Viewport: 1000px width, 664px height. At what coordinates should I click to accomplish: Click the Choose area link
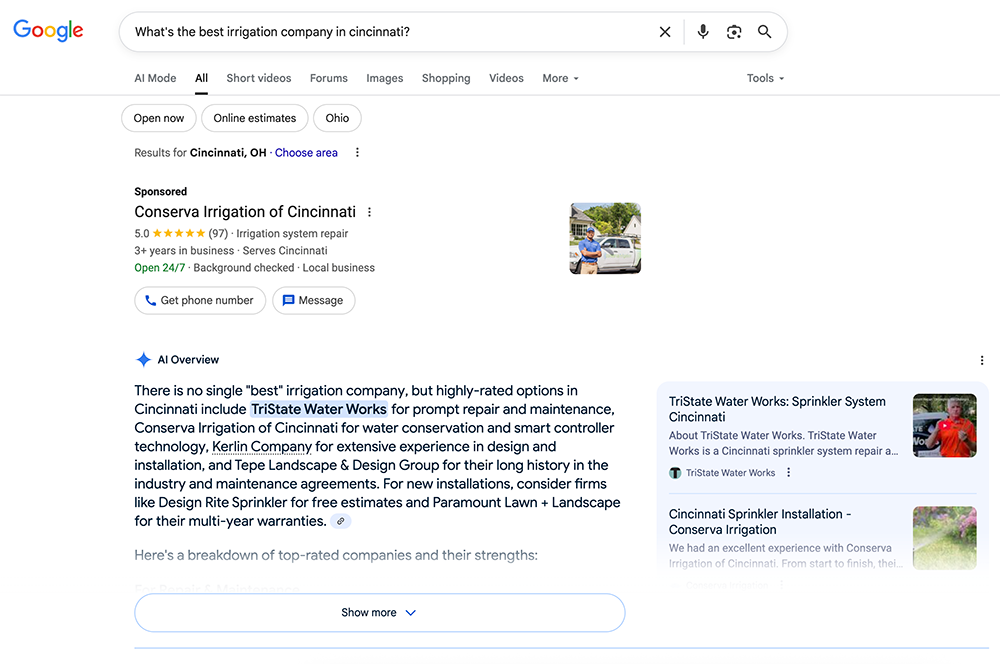[x=306, y=152]
